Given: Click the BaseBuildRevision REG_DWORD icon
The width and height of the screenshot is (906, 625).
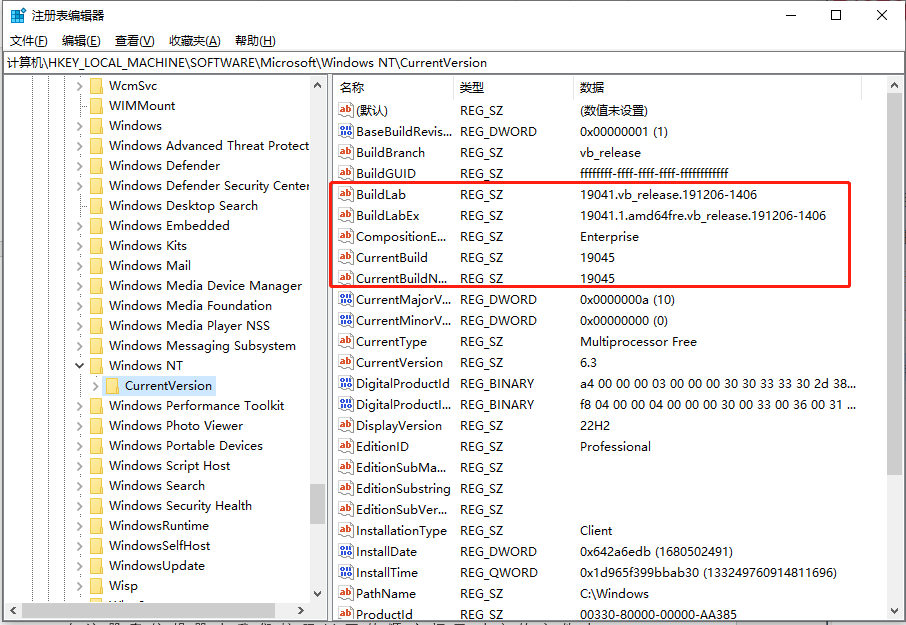Looking at the screenshot, I should [345, 131].
